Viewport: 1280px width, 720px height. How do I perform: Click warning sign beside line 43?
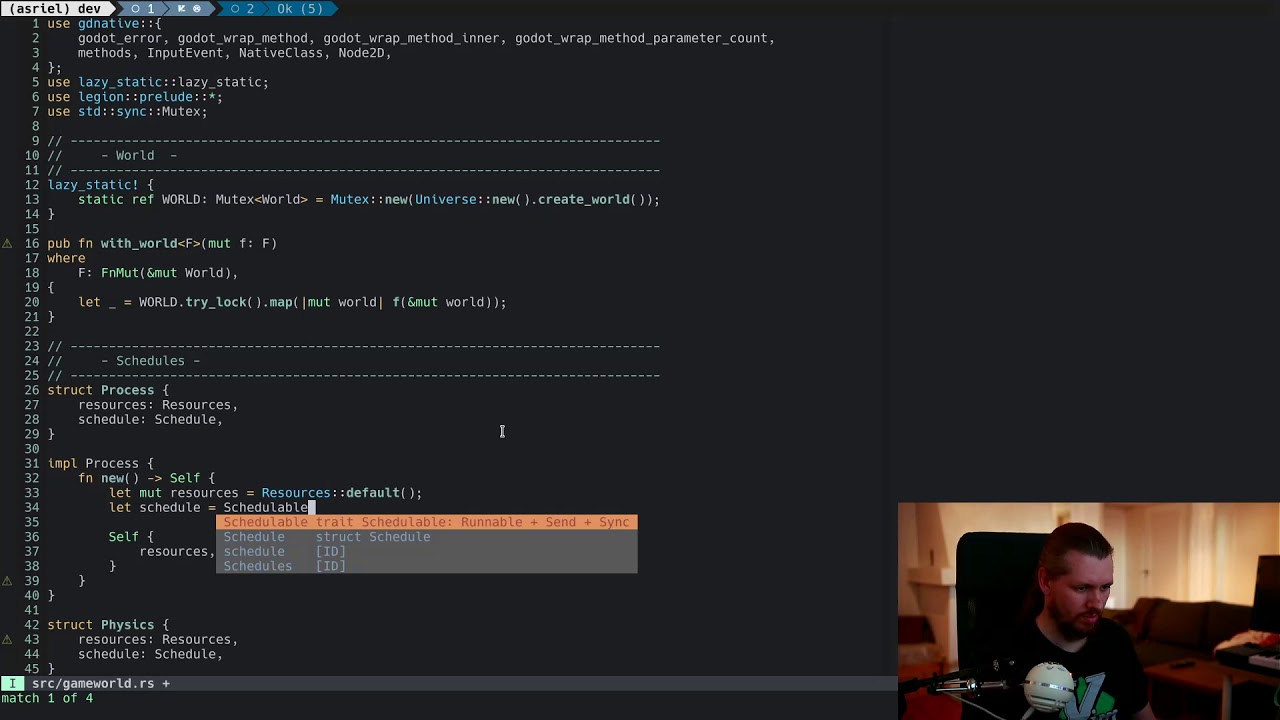point(7,639)
